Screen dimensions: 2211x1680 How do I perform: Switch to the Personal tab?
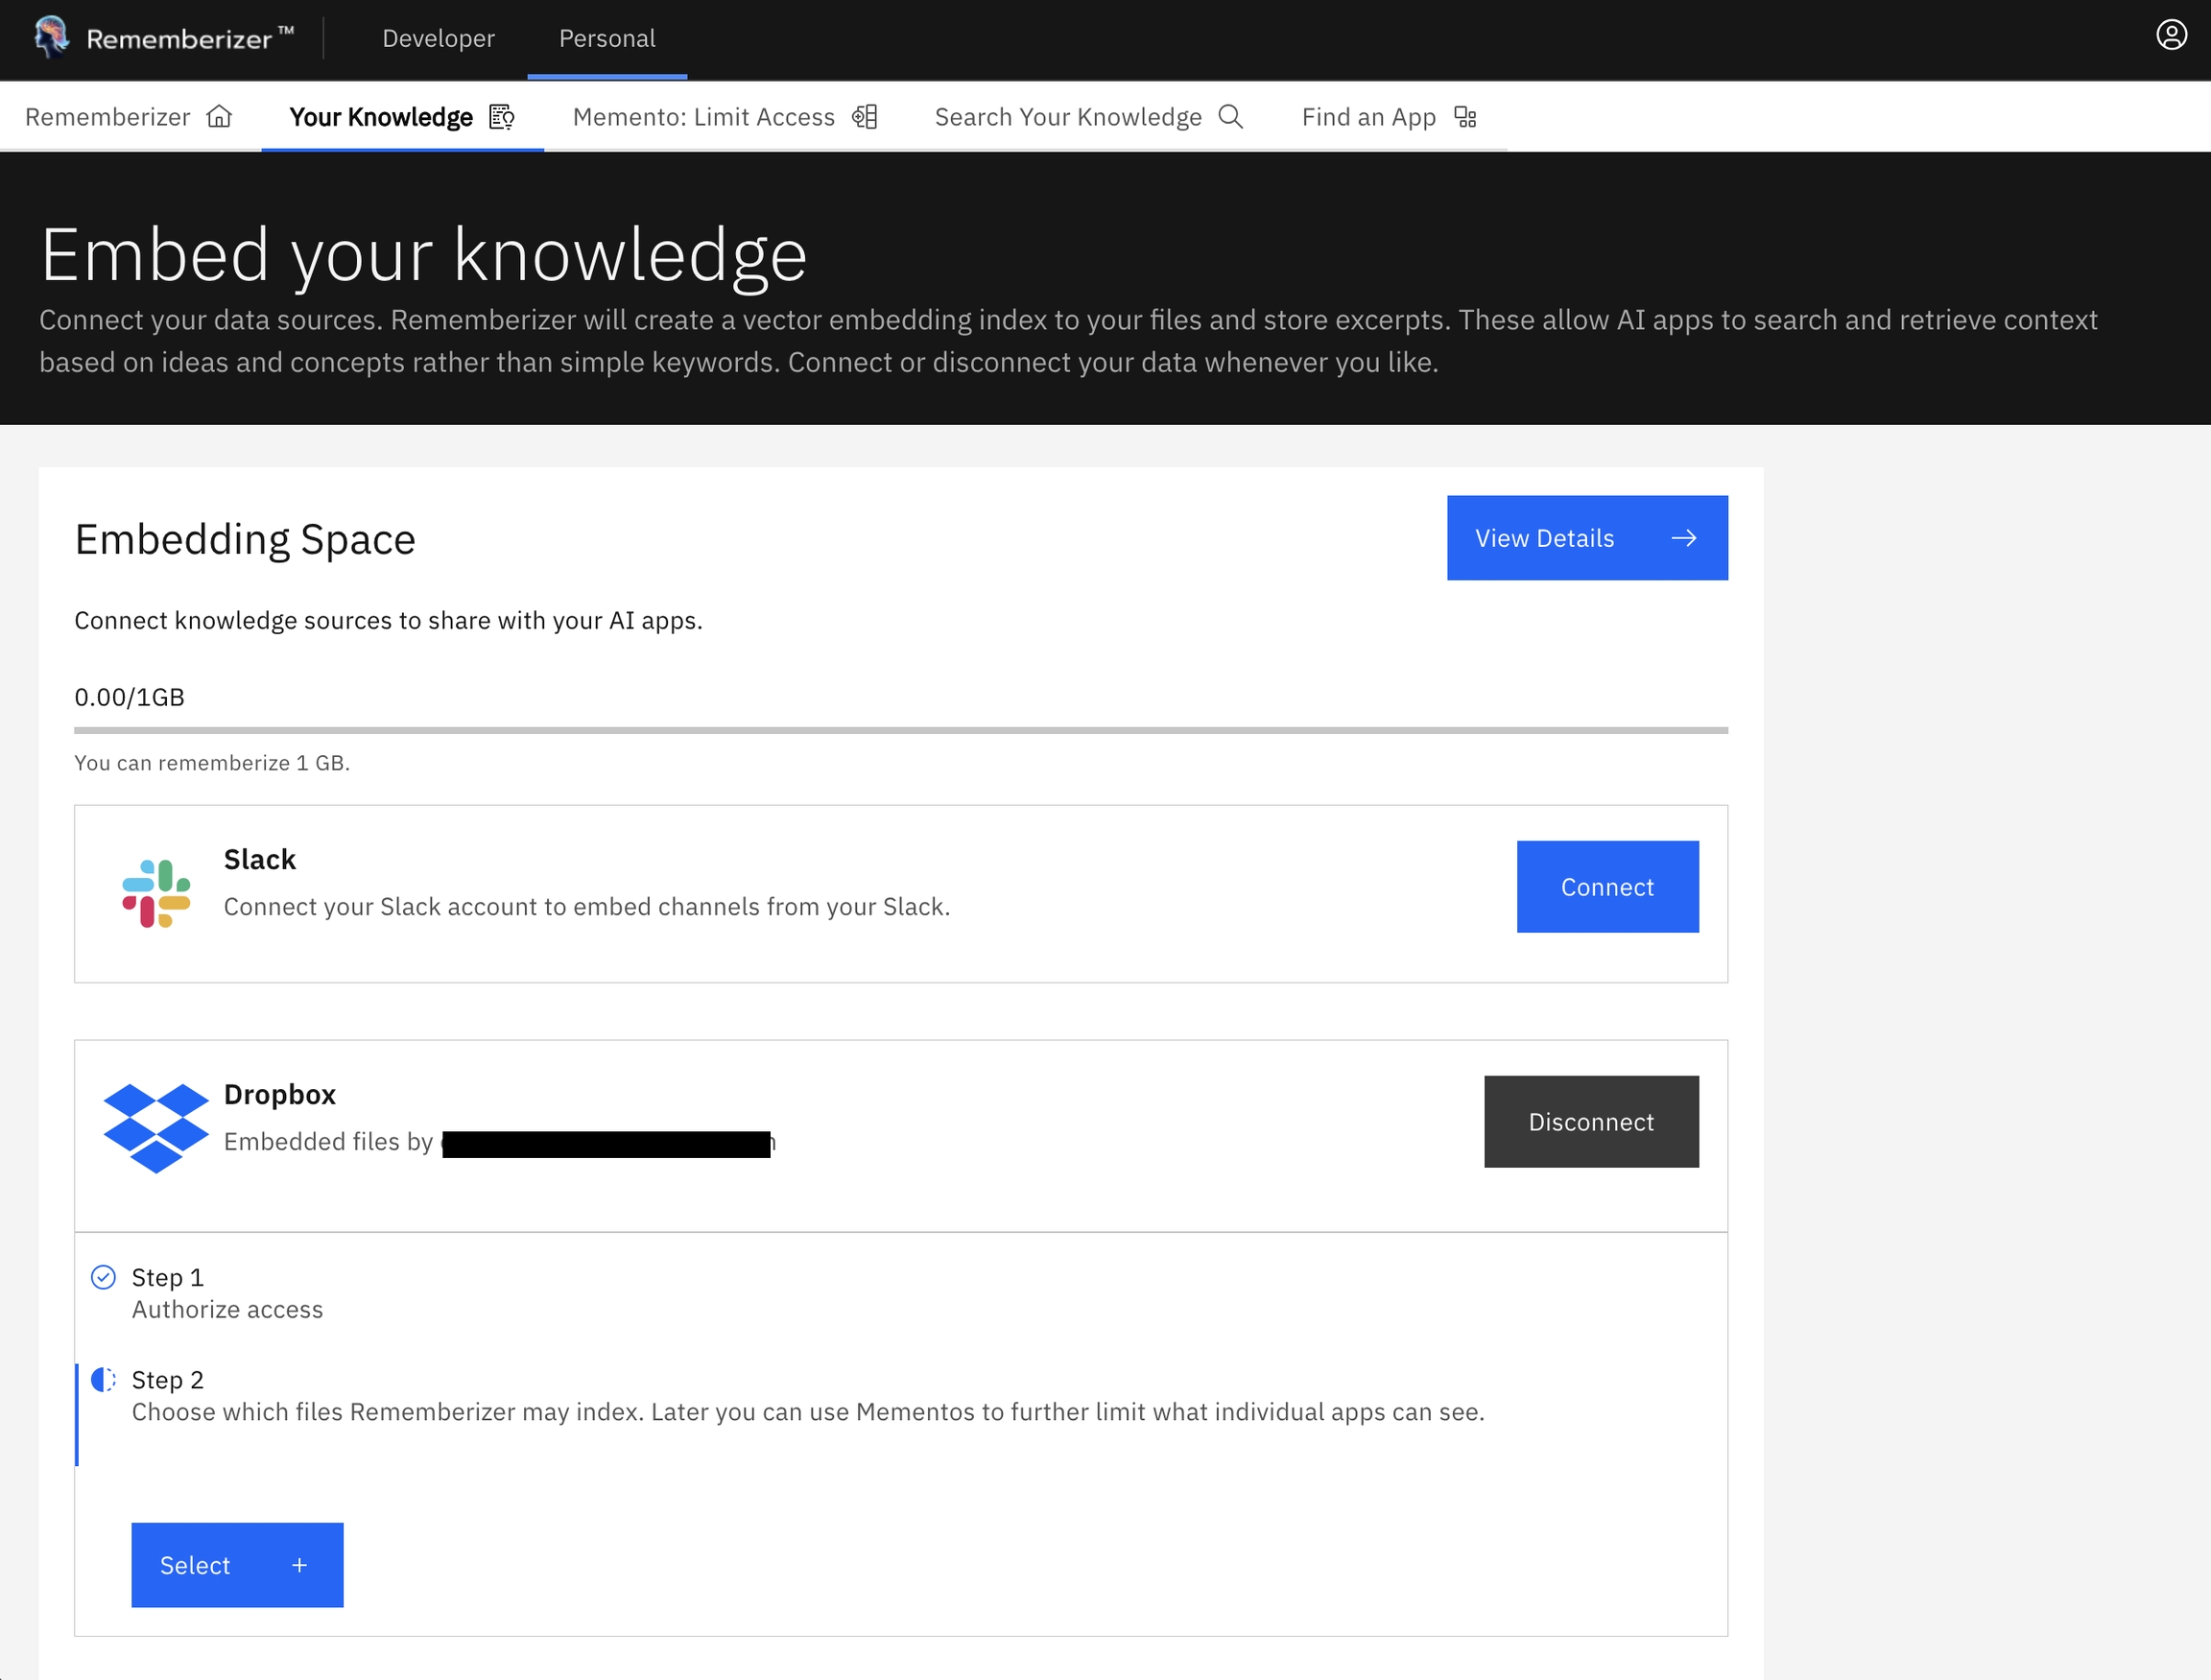pos(607,38)
